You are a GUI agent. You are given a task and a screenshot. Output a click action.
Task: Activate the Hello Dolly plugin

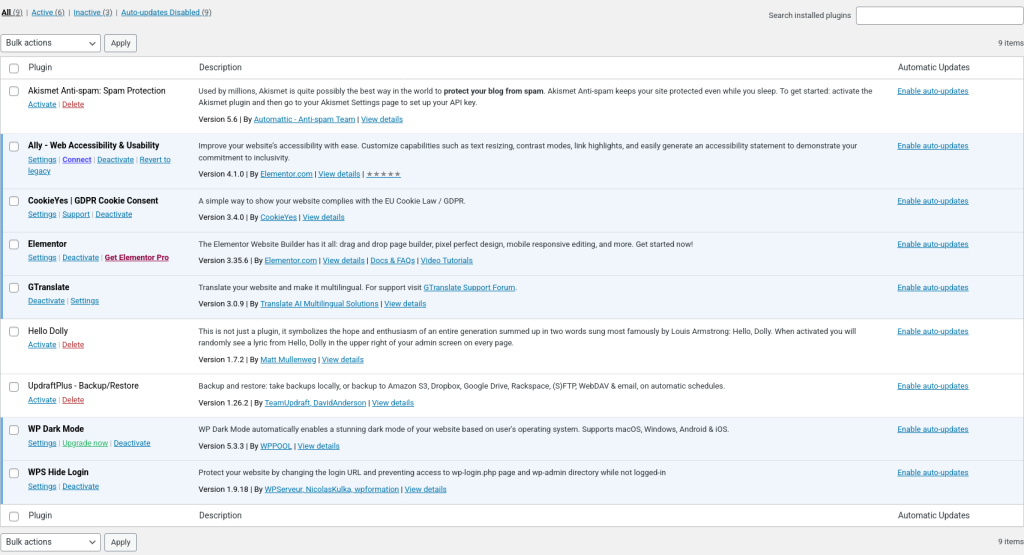point(42,345)
